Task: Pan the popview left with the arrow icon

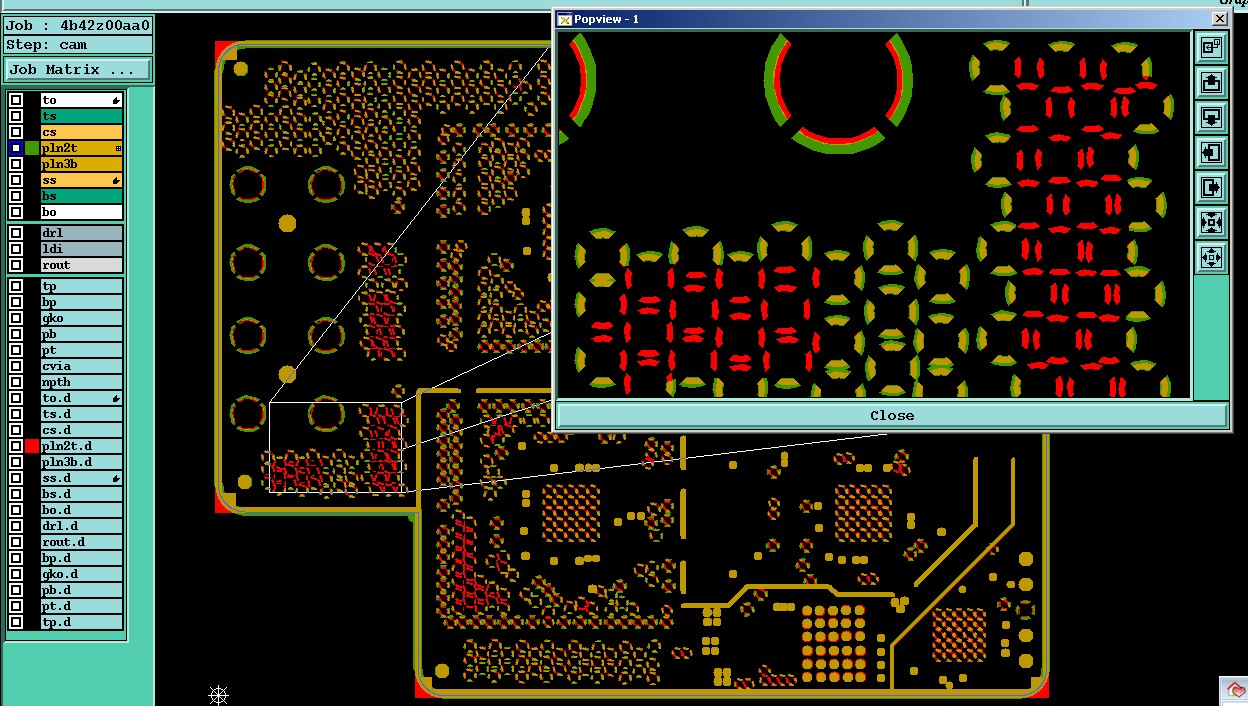Action: (x=1211, y=152)
